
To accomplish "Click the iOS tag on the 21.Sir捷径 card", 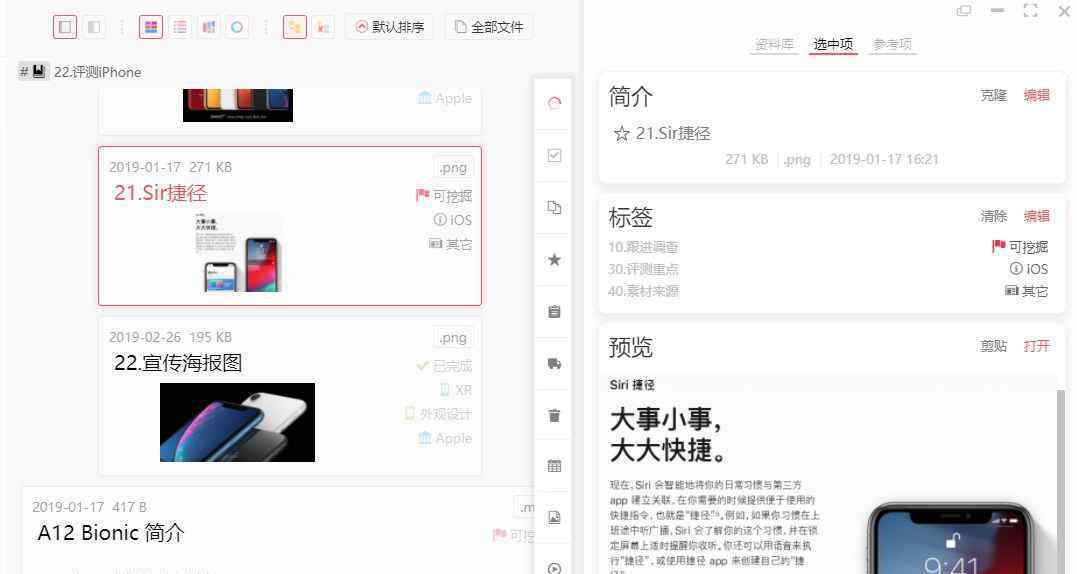I will [453, 220].
